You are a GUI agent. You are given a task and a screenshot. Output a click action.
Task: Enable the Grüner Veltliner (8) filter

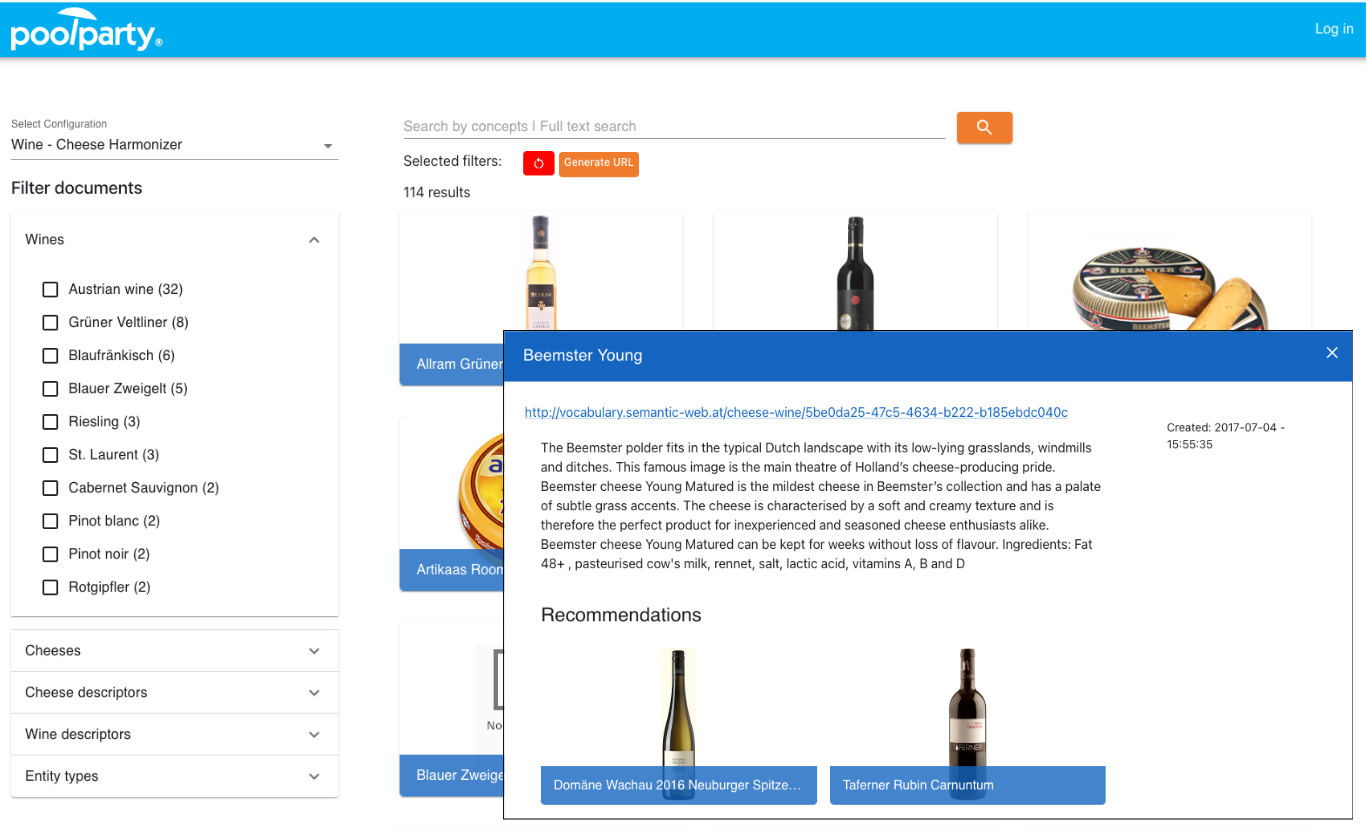tap(50, 322)
